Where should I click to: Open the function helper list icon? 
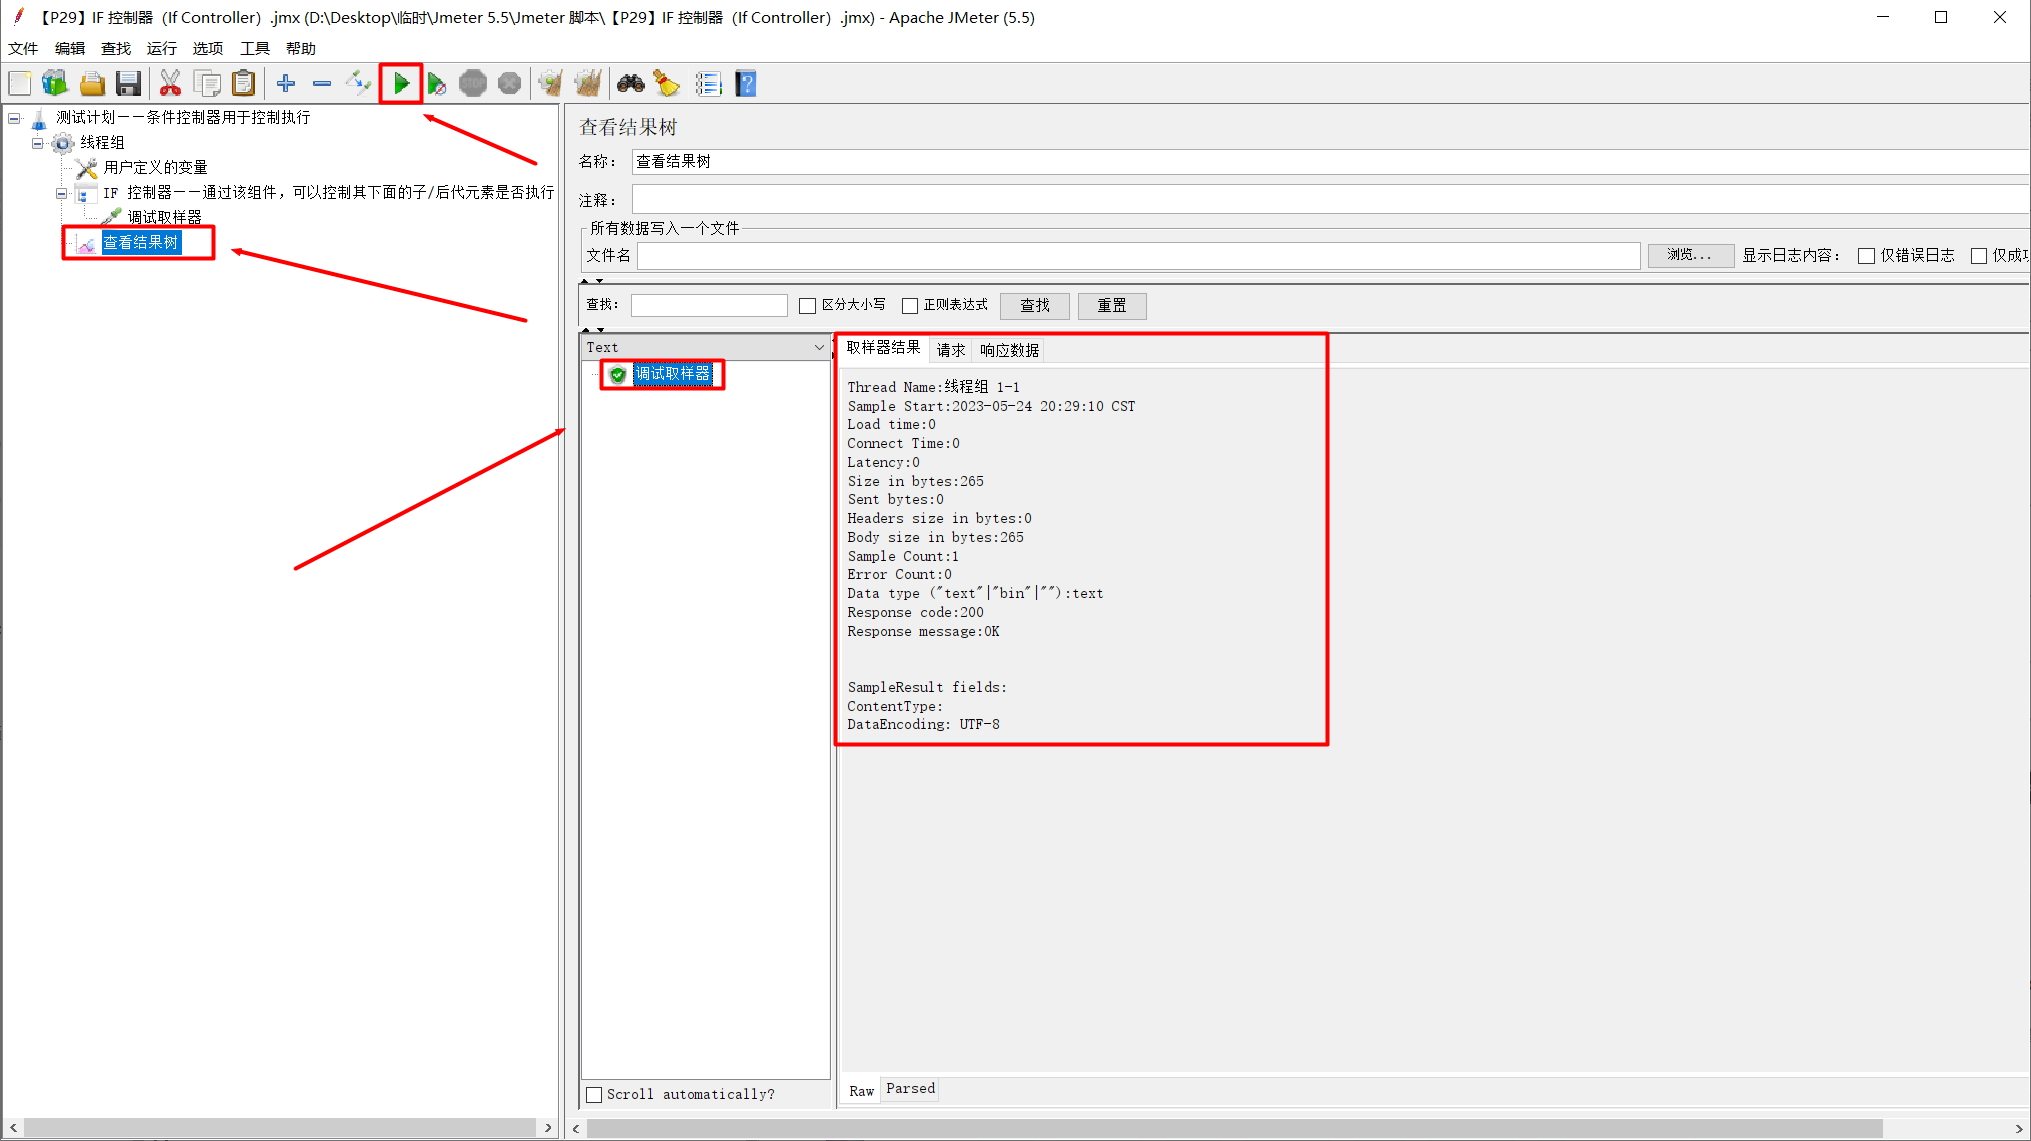[x=709, y=84]
